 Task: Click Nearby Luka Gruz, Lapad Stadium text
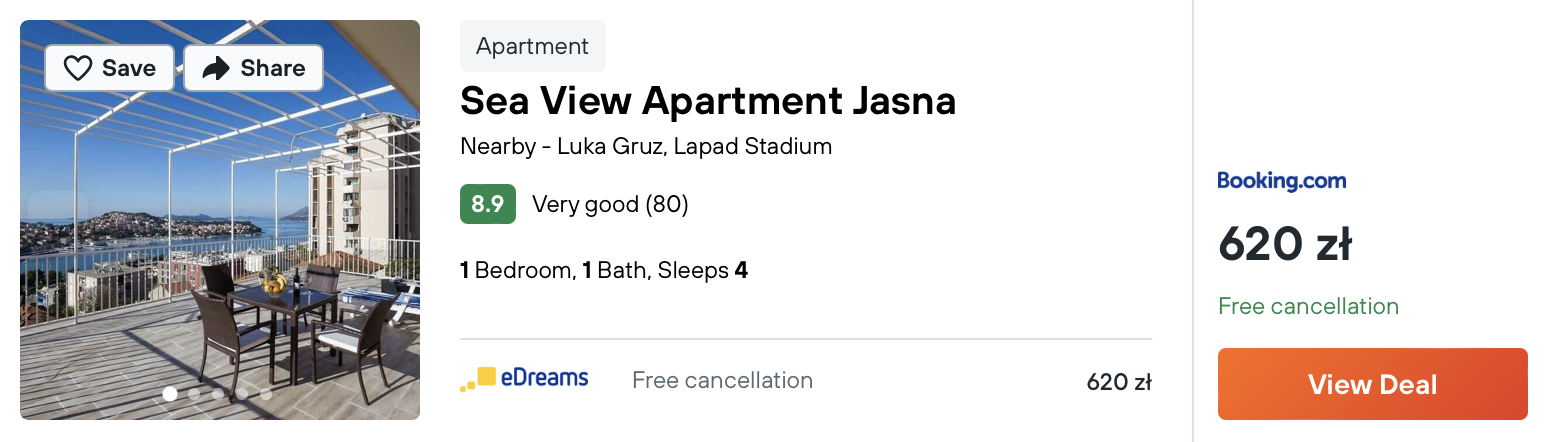[646, 146]
